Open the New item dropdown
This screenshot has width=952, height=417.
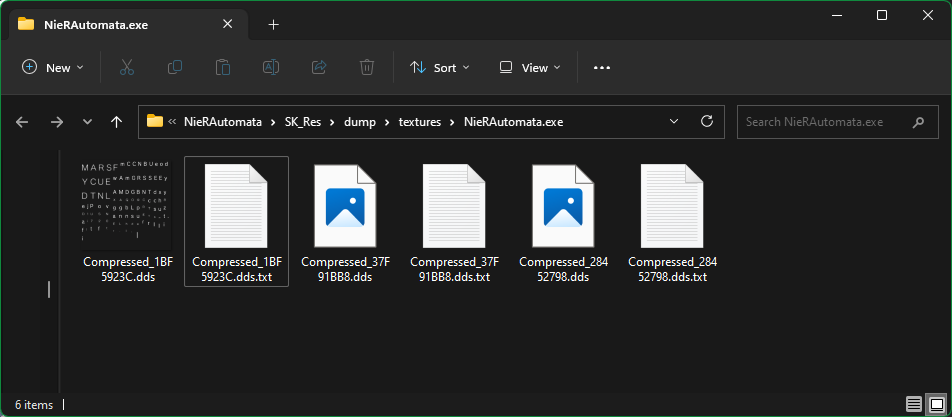click(x=53, y=67)
